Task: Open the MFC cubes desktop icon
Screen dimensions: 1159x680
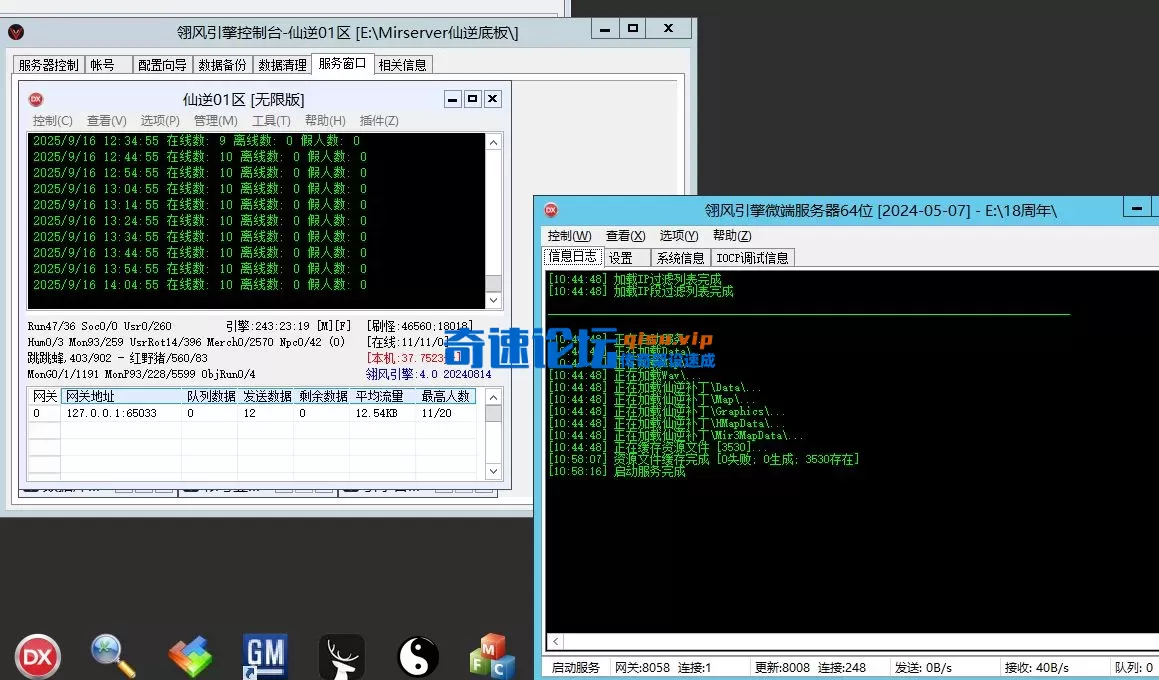Action: 492,656
